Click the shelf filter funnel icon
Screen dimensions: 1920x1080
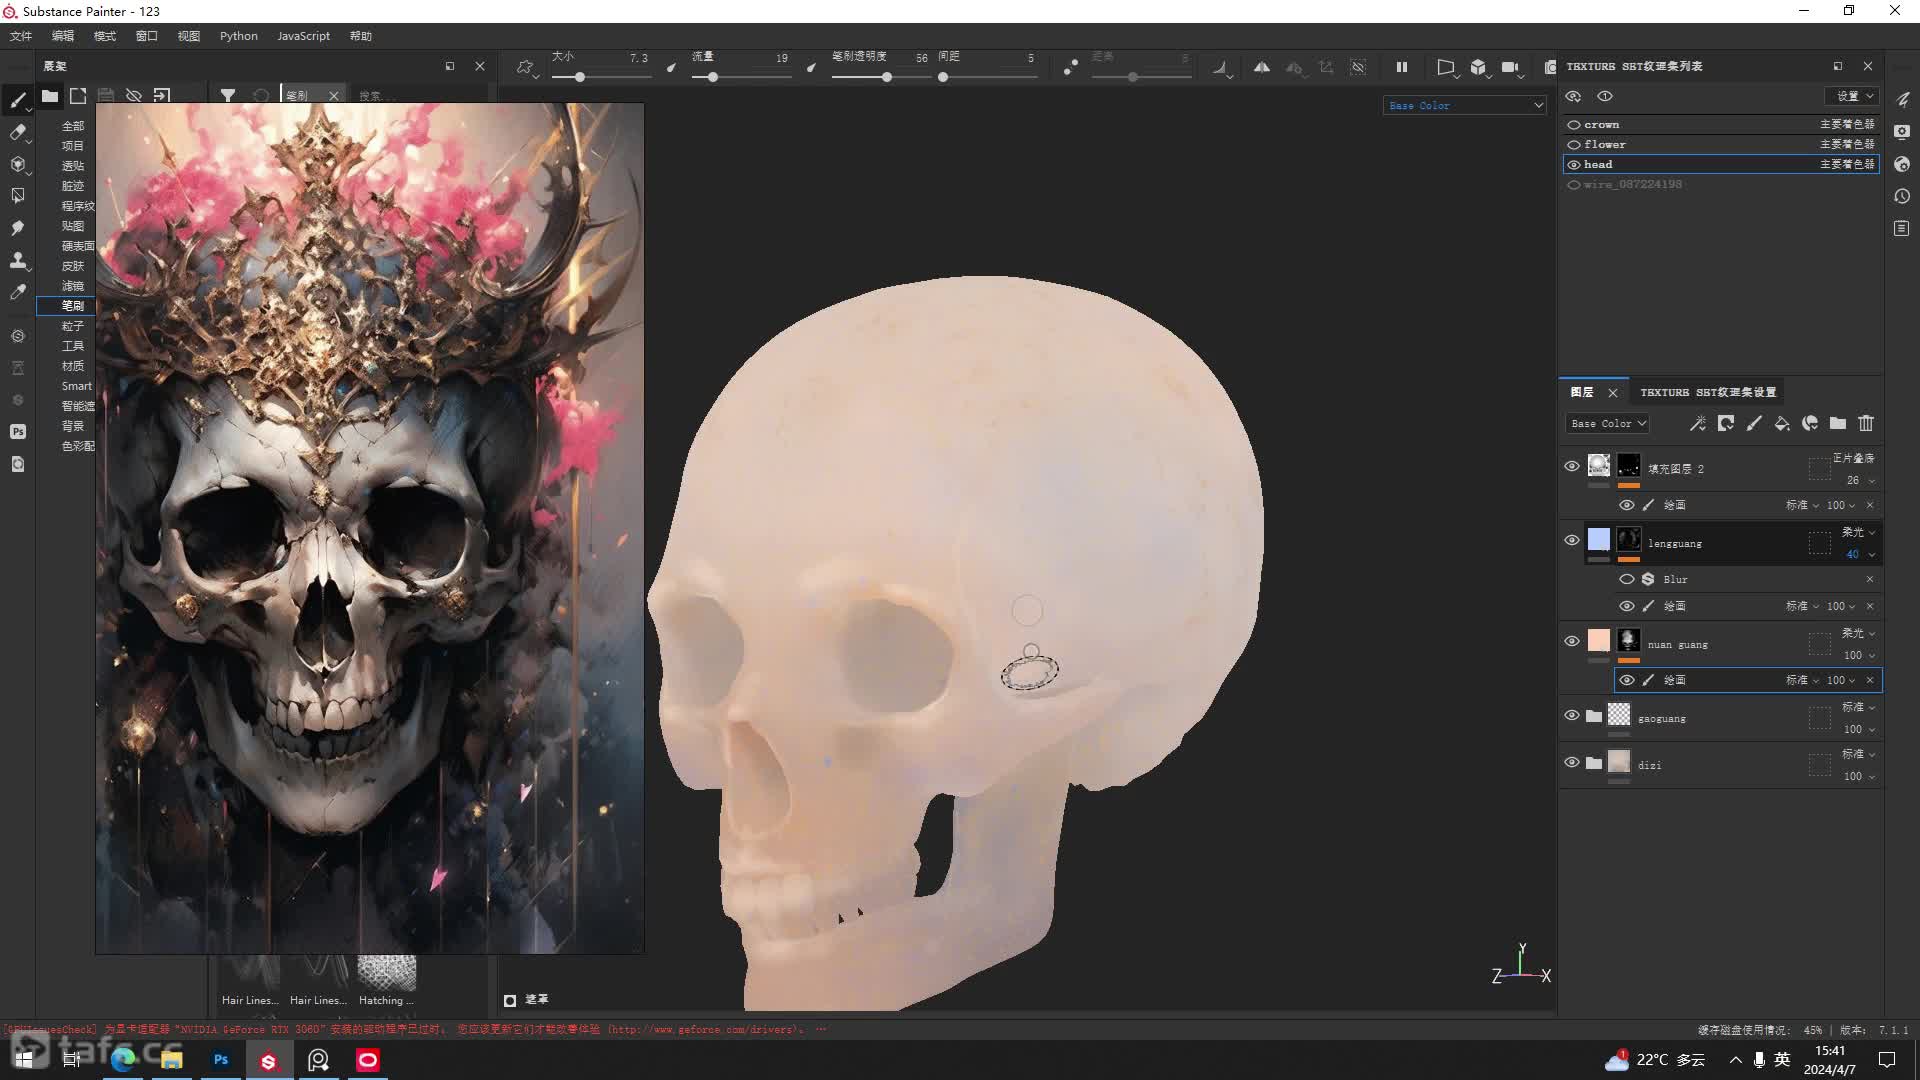pyautogui.click(x=228, y=96)
